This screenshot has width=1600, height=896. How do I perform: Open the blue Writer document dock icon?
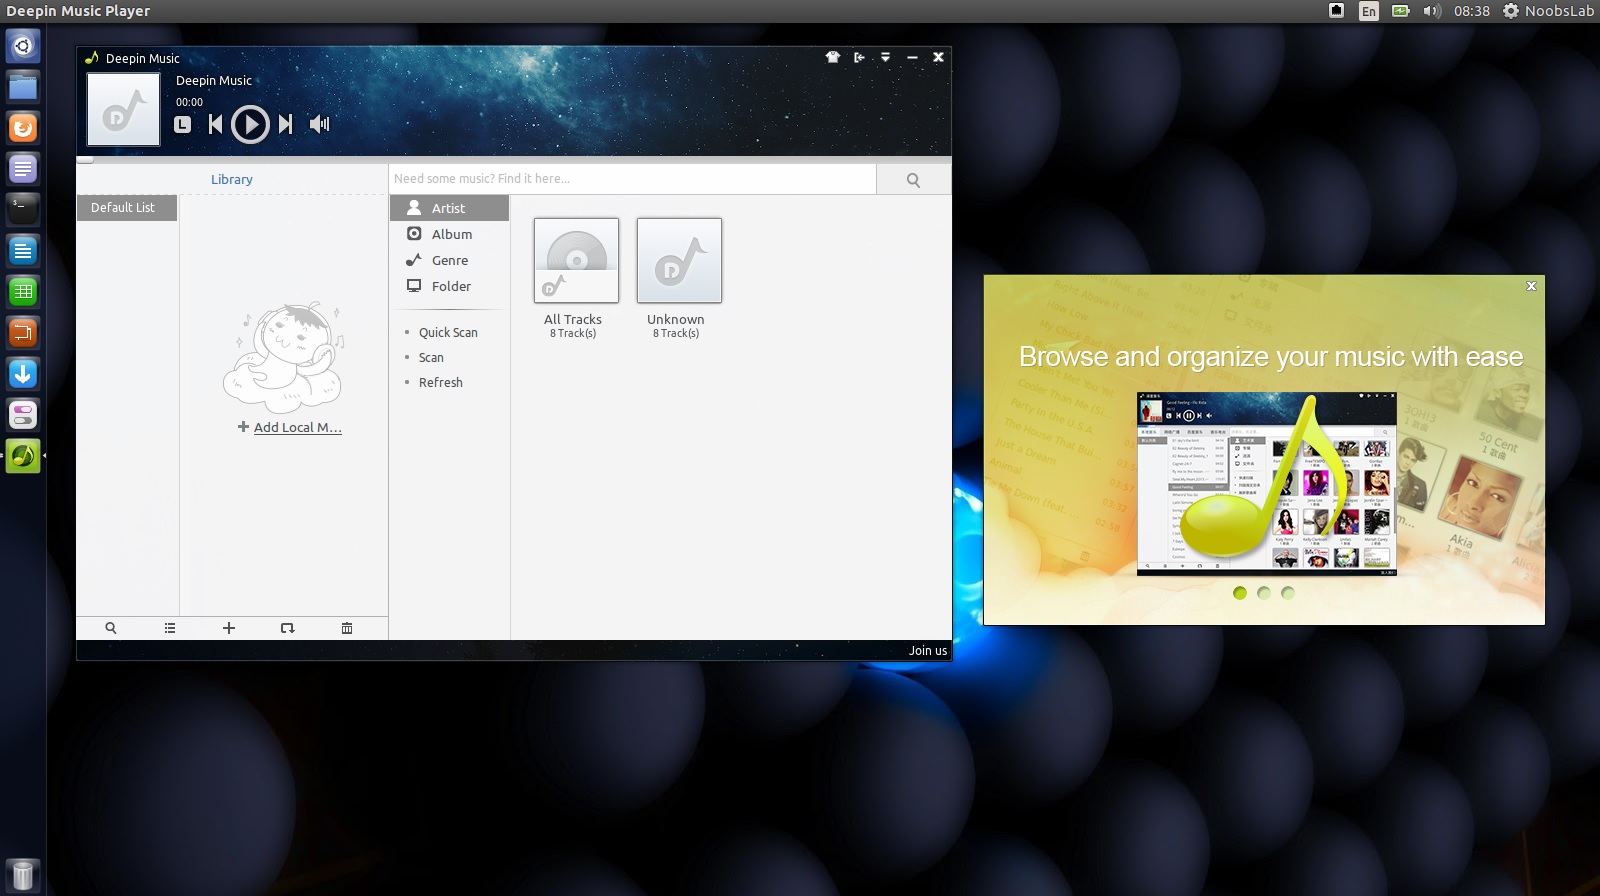23,251
